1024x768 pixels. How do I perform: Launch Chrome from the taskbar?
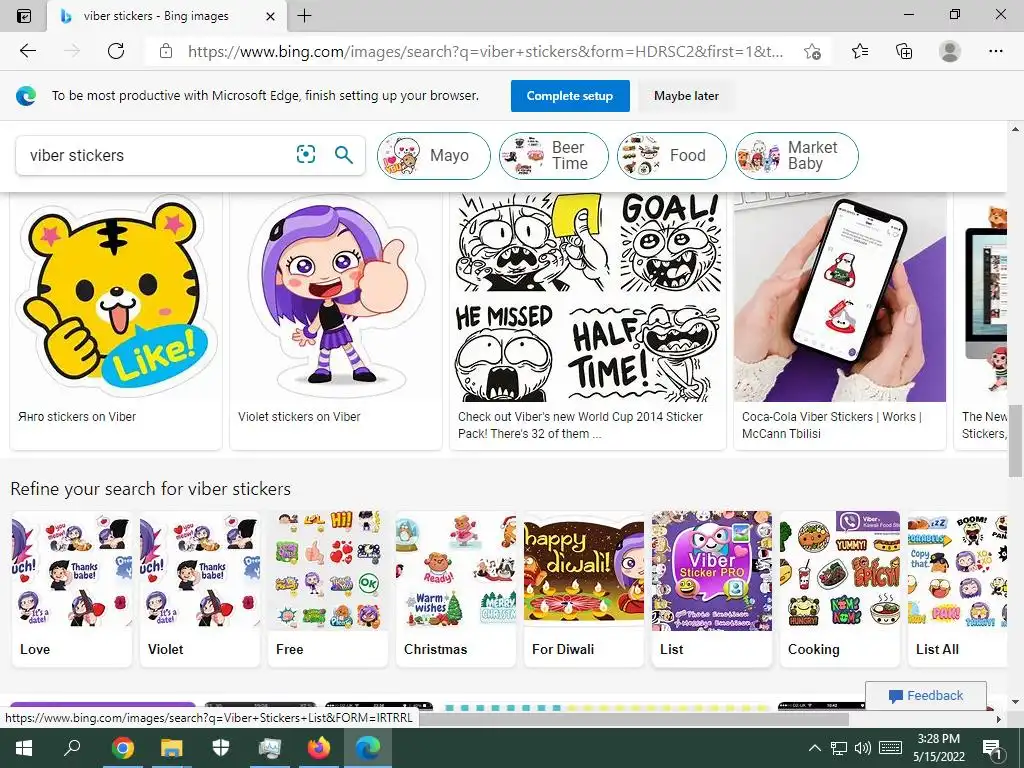[x=122, y=748]
